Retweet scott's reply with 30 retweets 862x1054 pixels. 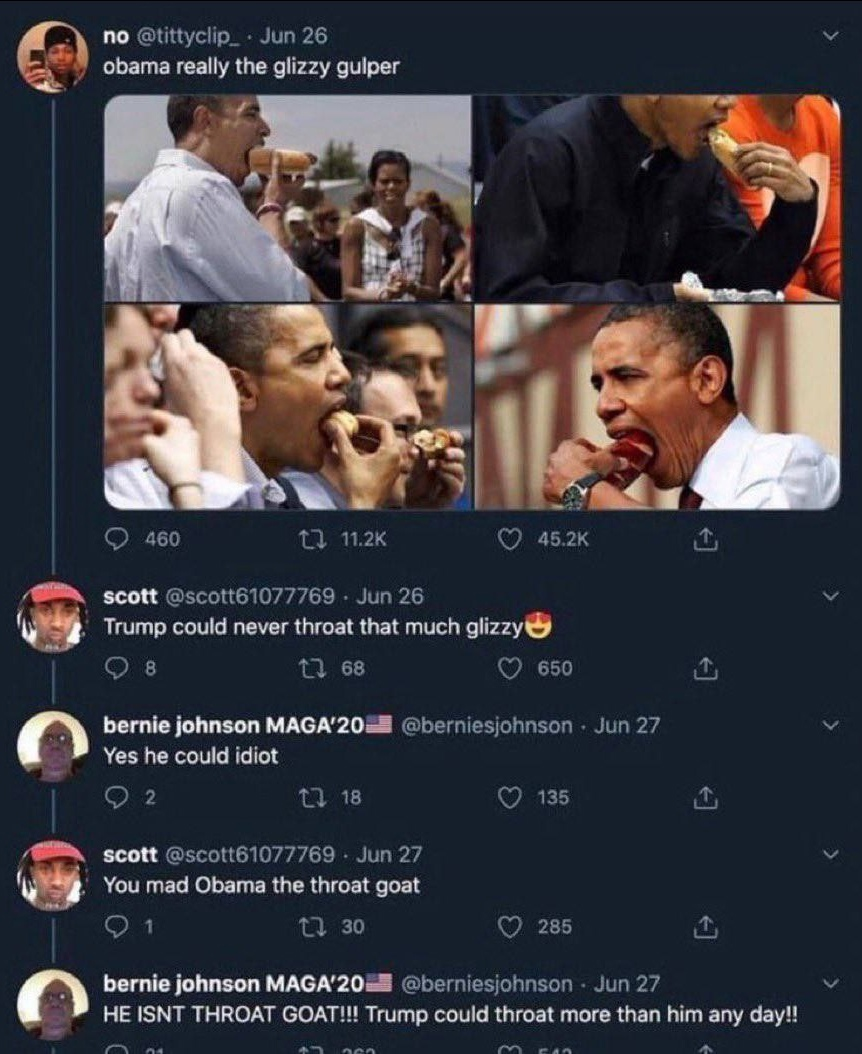[x=313, y=926]
